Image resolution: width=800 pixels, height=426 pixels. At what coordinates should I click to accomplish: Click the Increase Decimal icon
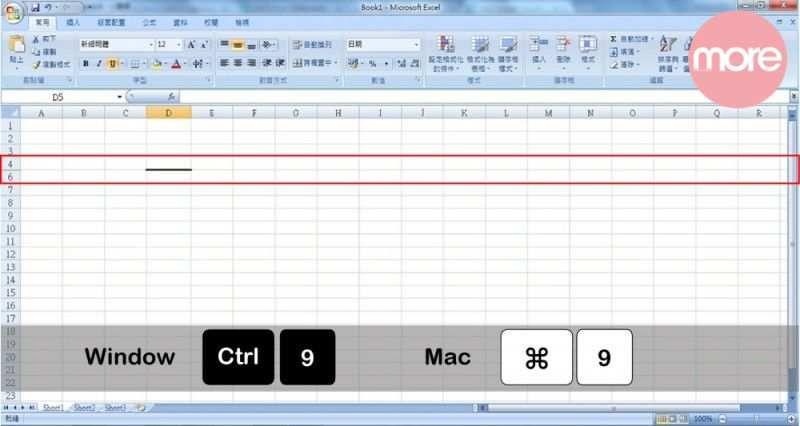pyautogui.click(x=402, y=63)
